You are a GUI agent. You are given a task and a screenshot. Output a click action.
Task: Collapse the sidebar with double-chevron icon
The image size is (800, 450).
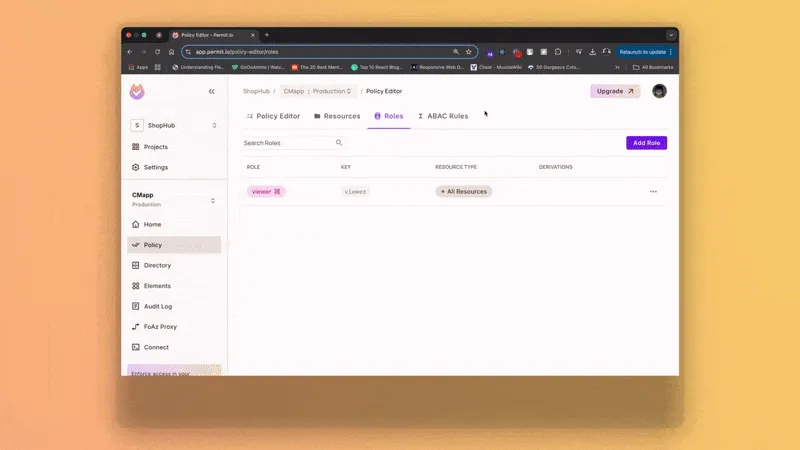pos(212,92)
